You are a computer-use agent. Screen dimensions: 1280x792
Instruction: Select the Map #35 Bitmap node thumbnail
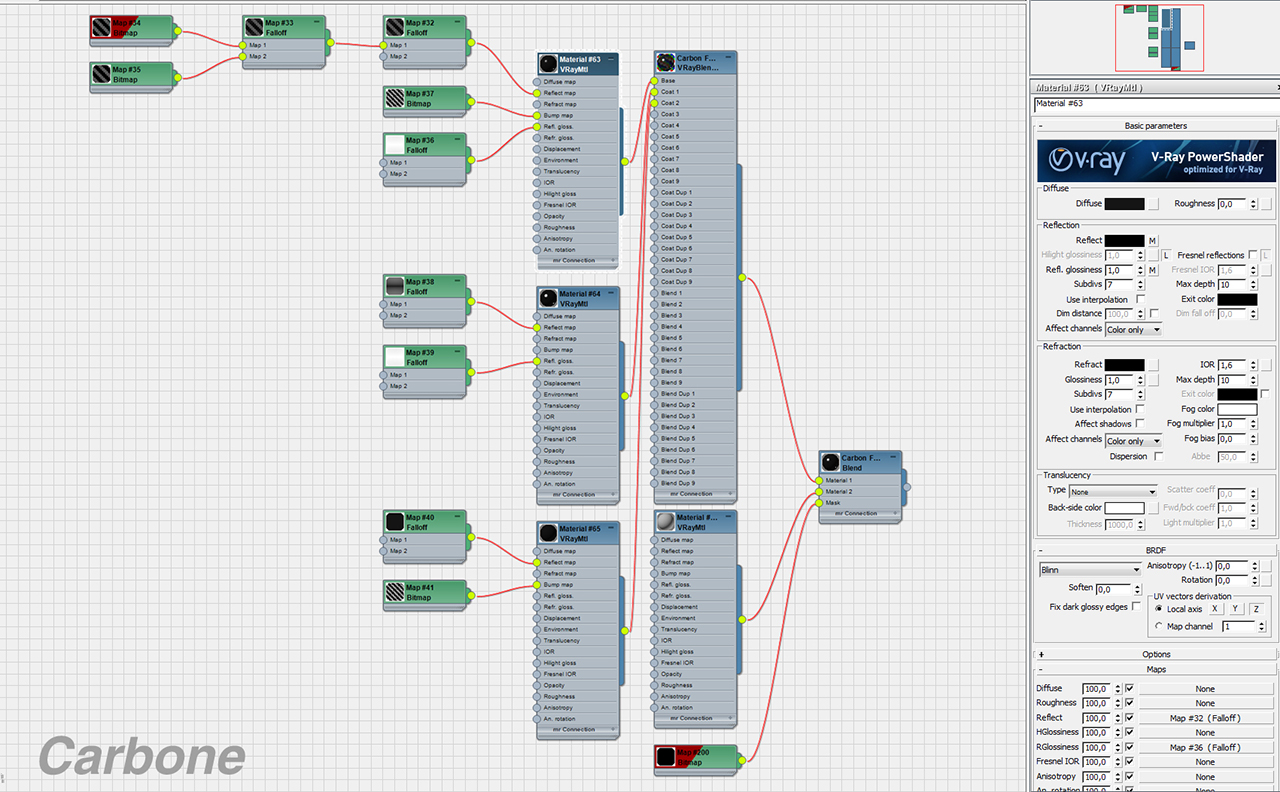[x=101, y=74]
